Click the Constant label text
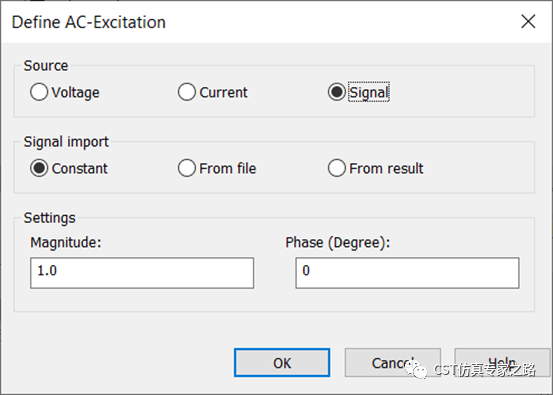The image size is (553, 395). coord(80,168)
